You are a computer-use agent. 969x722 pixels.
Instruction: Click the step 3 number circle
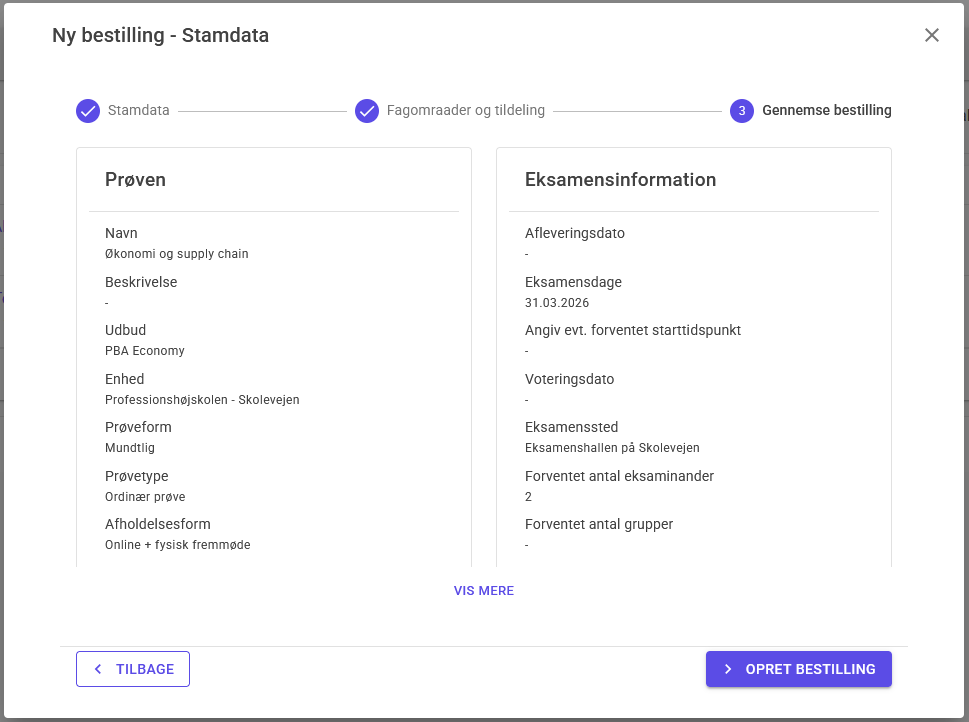tap(742, 111)
